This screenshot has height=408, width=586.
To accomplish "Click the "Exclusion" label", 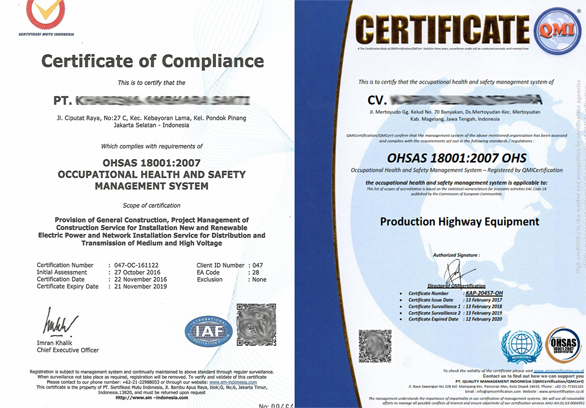I will click(210, 279).
